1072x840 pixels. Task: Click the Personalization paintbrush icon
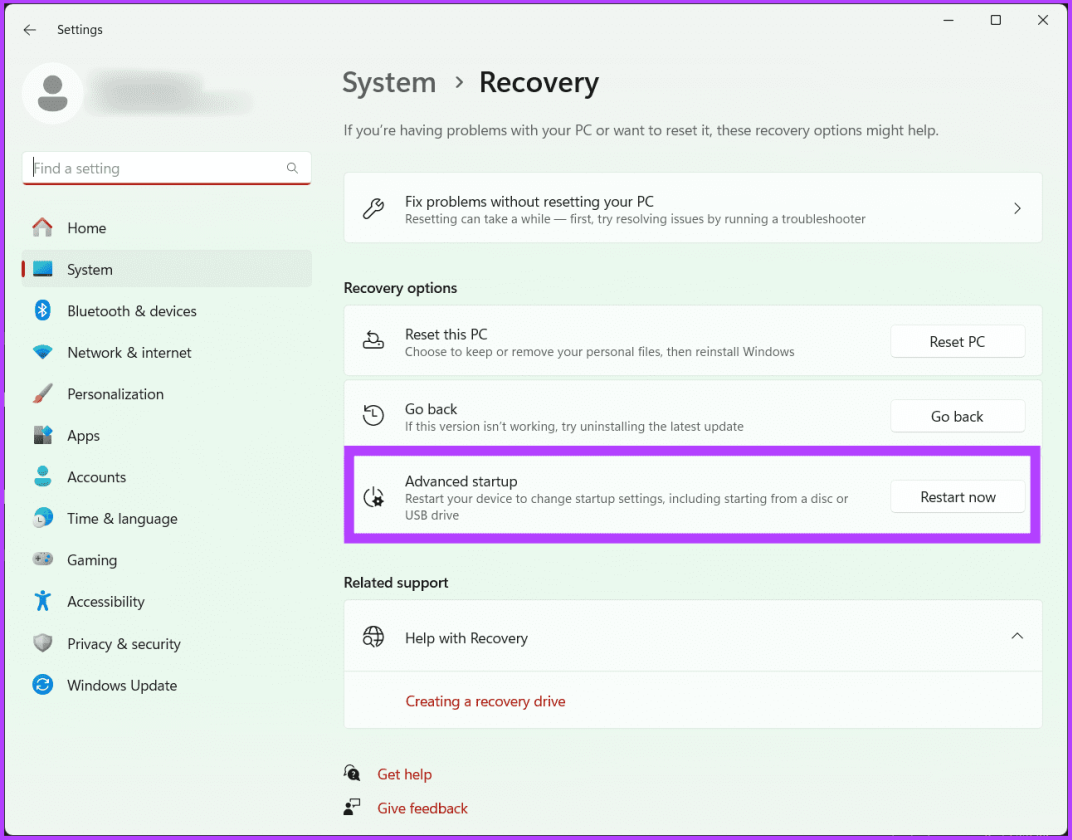tap(43, 394)
